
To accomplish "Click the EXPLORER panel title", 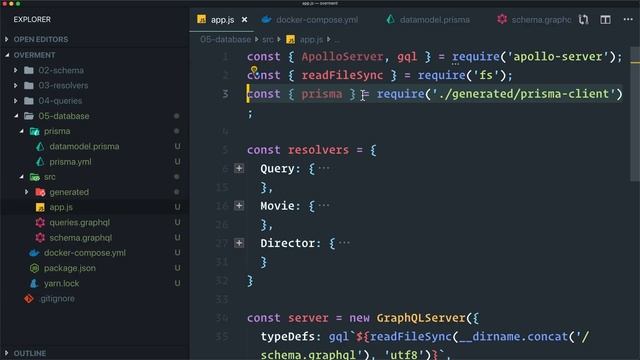I will click(x=32, y=19).
